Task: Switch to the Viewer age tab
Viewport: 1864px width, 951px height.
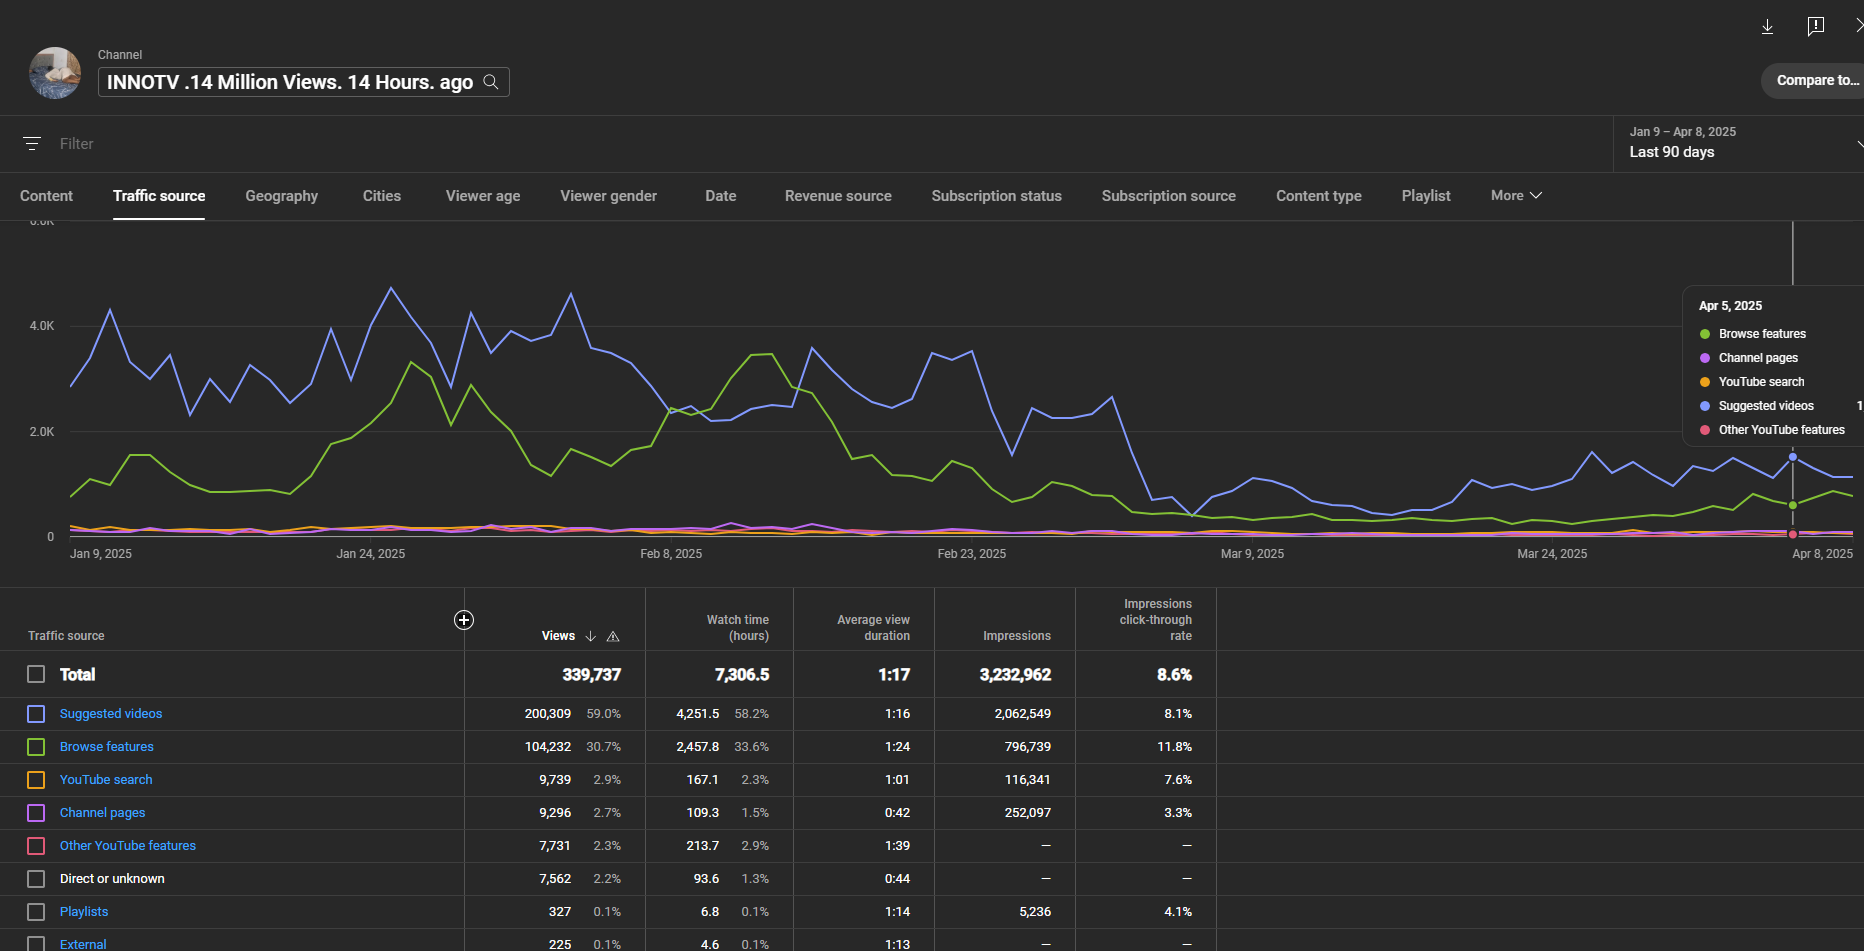Action: click(x=483, y=196)
